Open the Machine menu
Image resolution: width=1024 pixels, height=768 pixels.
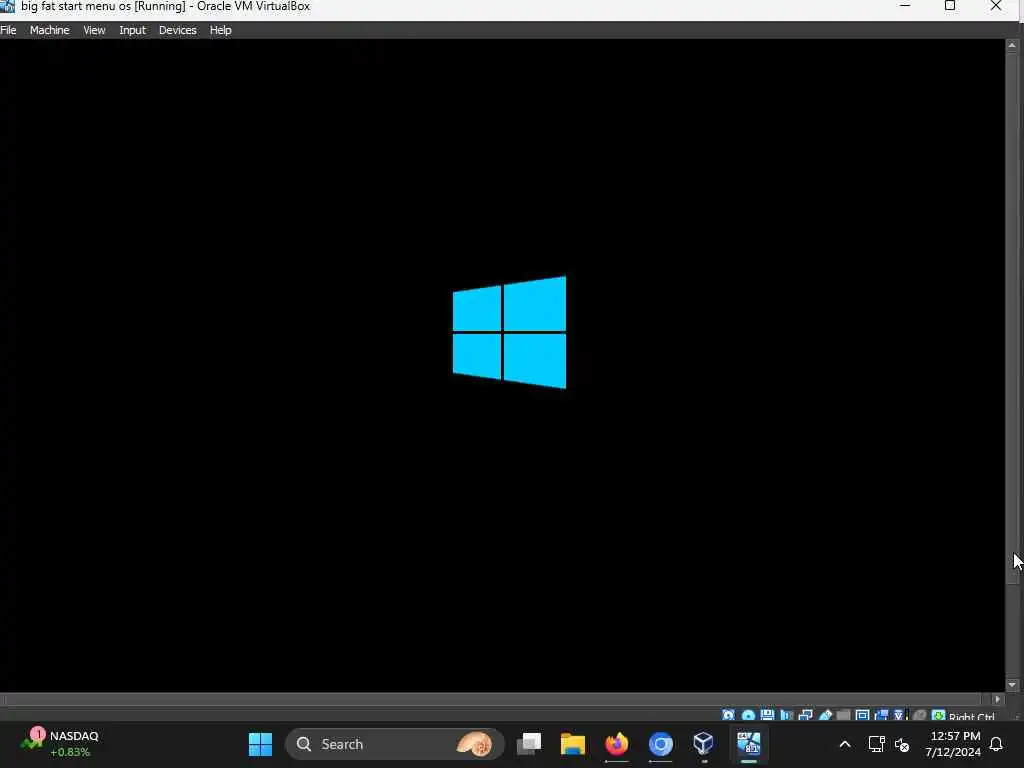(50, 30)
